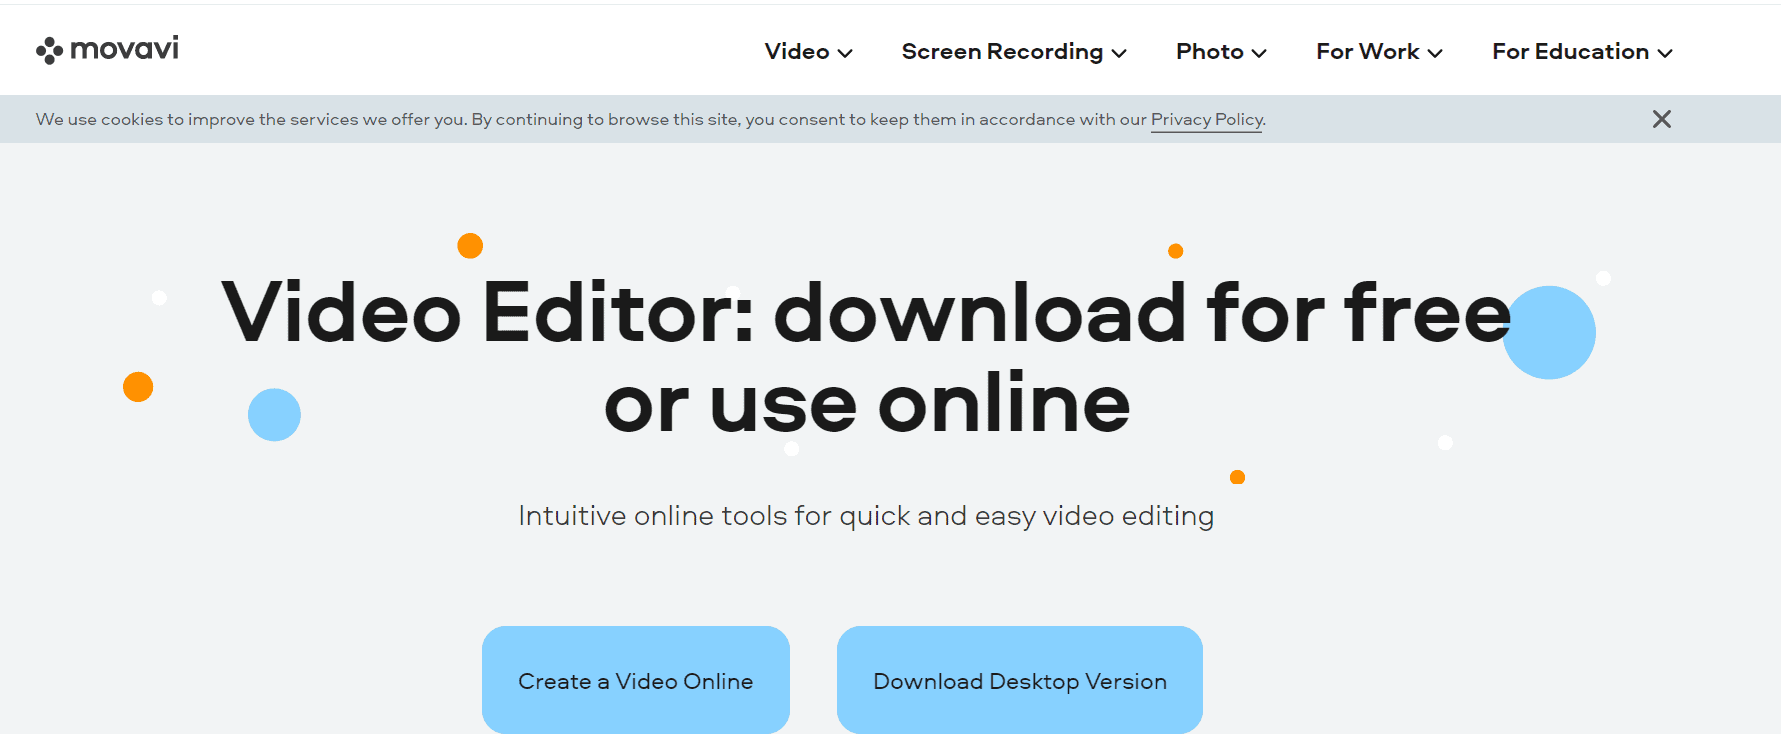Click Create a Video Online button
The height and width of the screenshot is (734, 1781).
pyautogui.click(x=636, y=680)
